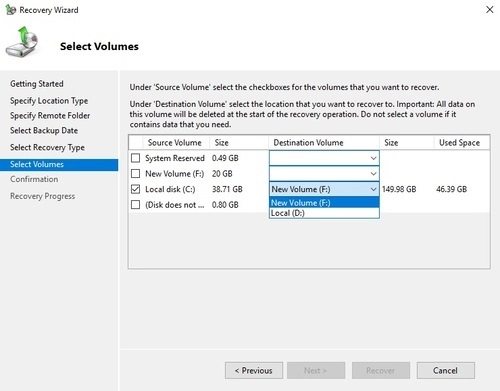Screen dimensions: 500x391
Task: Click the '(Disk does not ...' volume name
Action: click(x=175, y=205)
